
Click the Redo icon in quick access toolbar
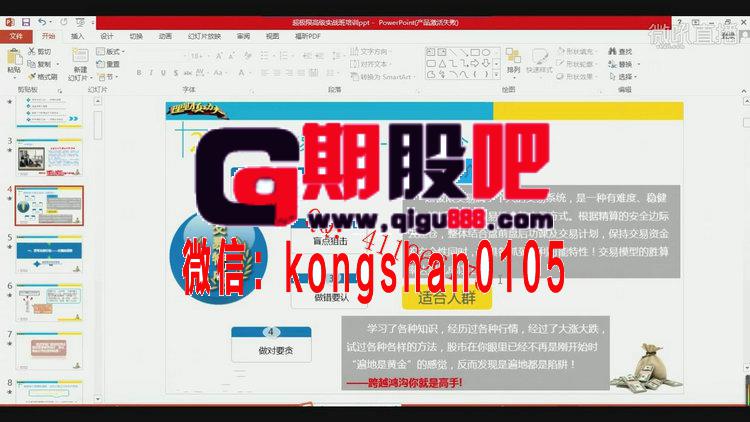(64, 22)
